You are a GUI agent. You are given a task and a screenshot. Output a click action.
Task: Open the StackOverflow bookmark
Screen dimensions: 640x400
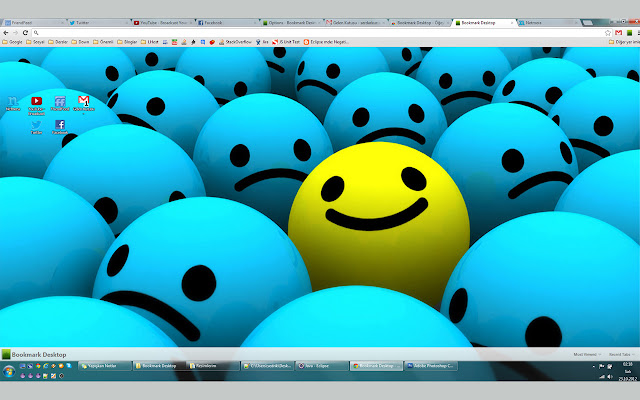[235, 42]
